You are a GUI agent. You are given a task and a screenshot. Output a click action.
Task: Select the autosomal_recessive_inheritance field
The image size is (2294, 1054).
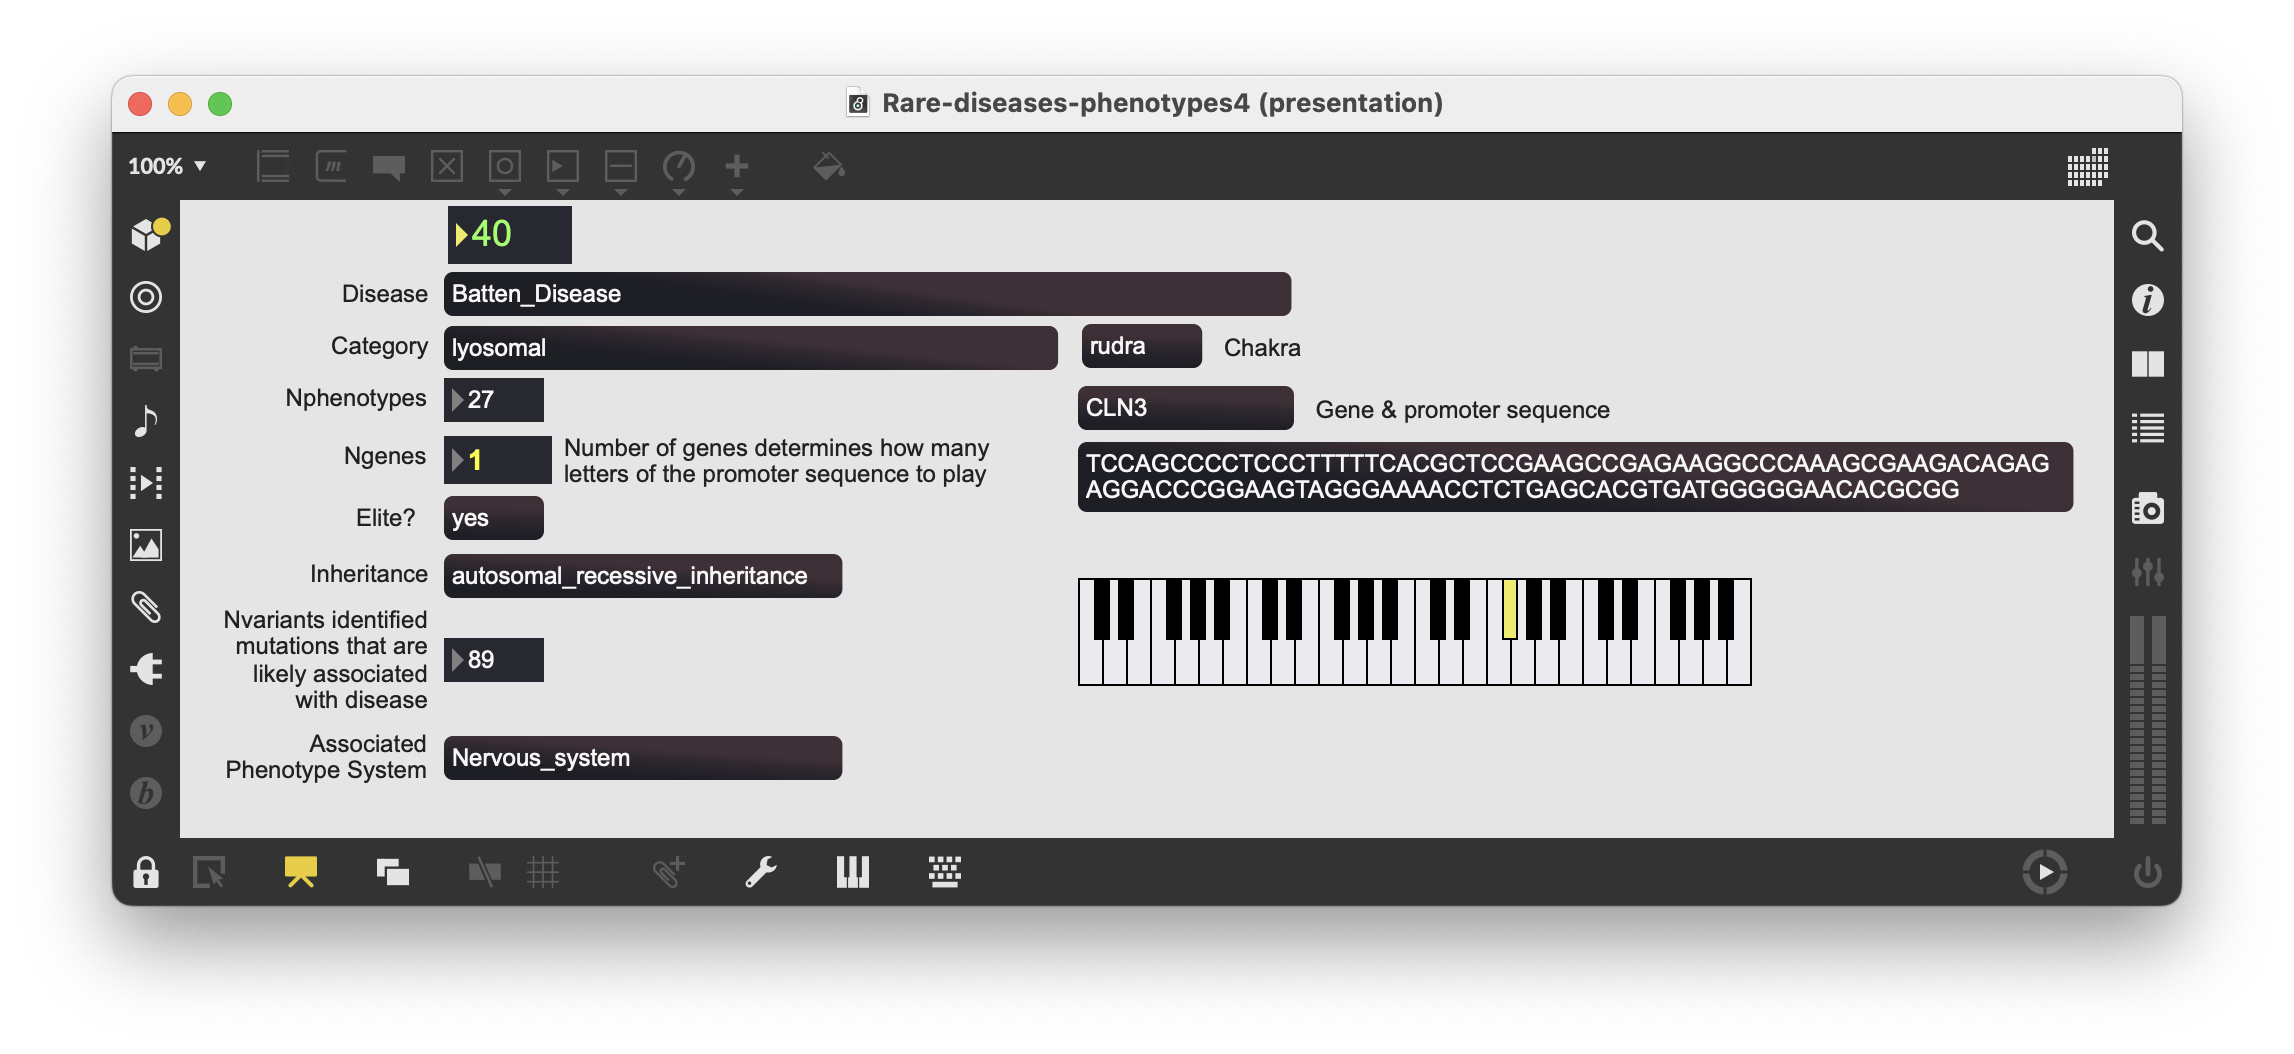(x=642, y=576)
